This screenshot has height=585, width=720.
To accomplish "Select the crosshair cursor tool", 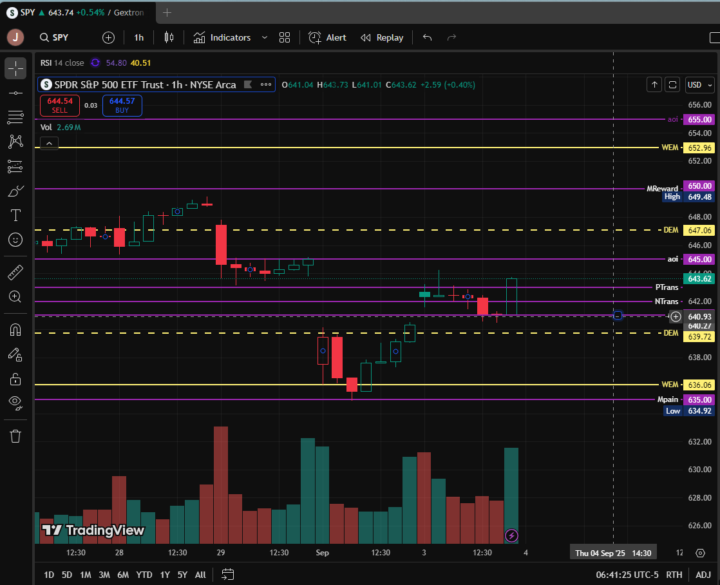I will 15,68.
